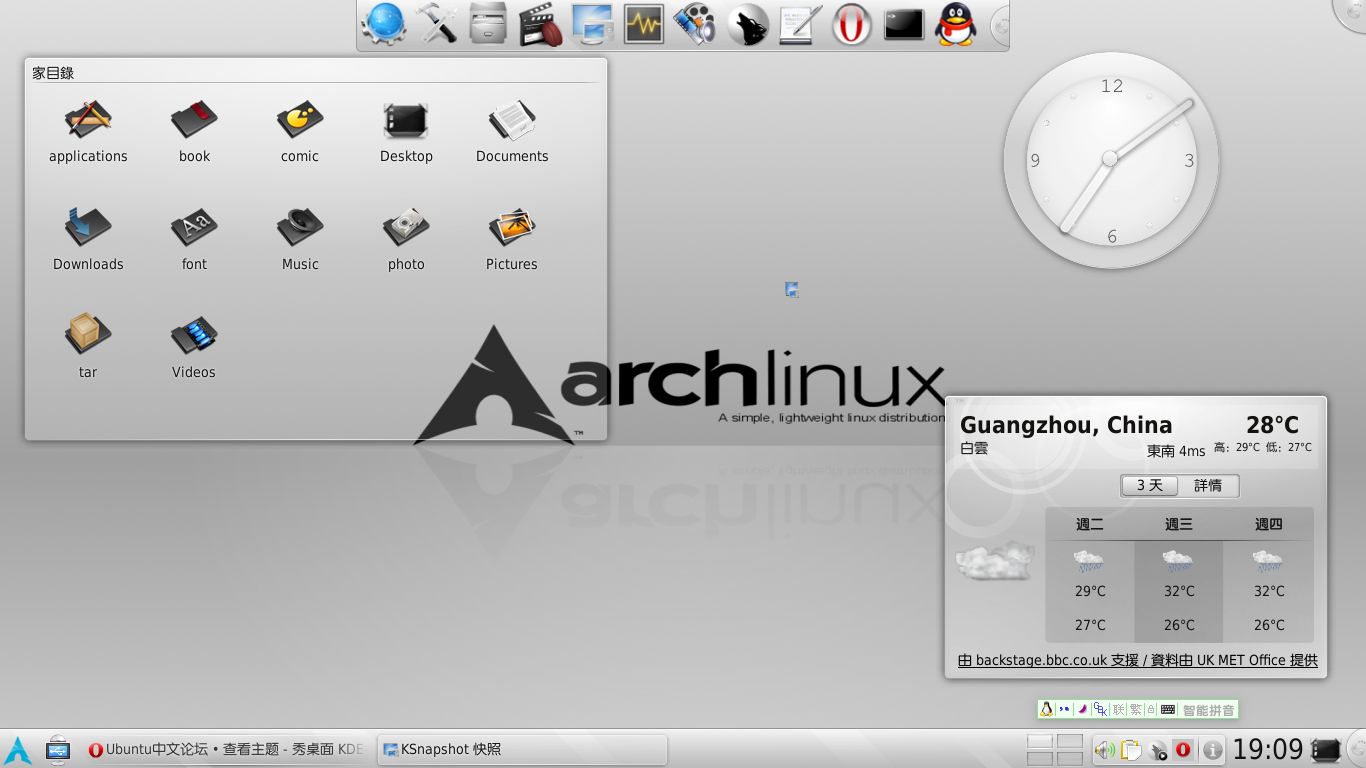This screenshot has height=768, width=1366.
Task: Toggle full/half width moon icon
Action: coord(1082,710)
